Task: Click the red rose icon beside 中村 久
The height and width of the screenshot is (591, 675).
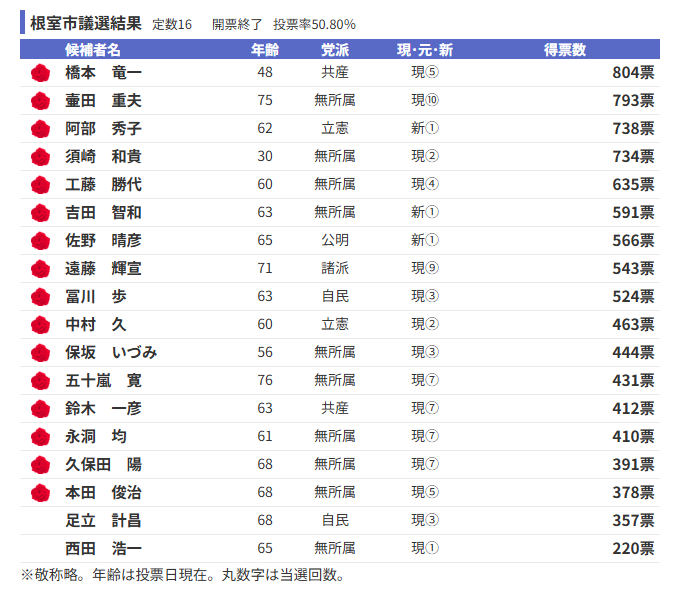Action: pos(40,325)
